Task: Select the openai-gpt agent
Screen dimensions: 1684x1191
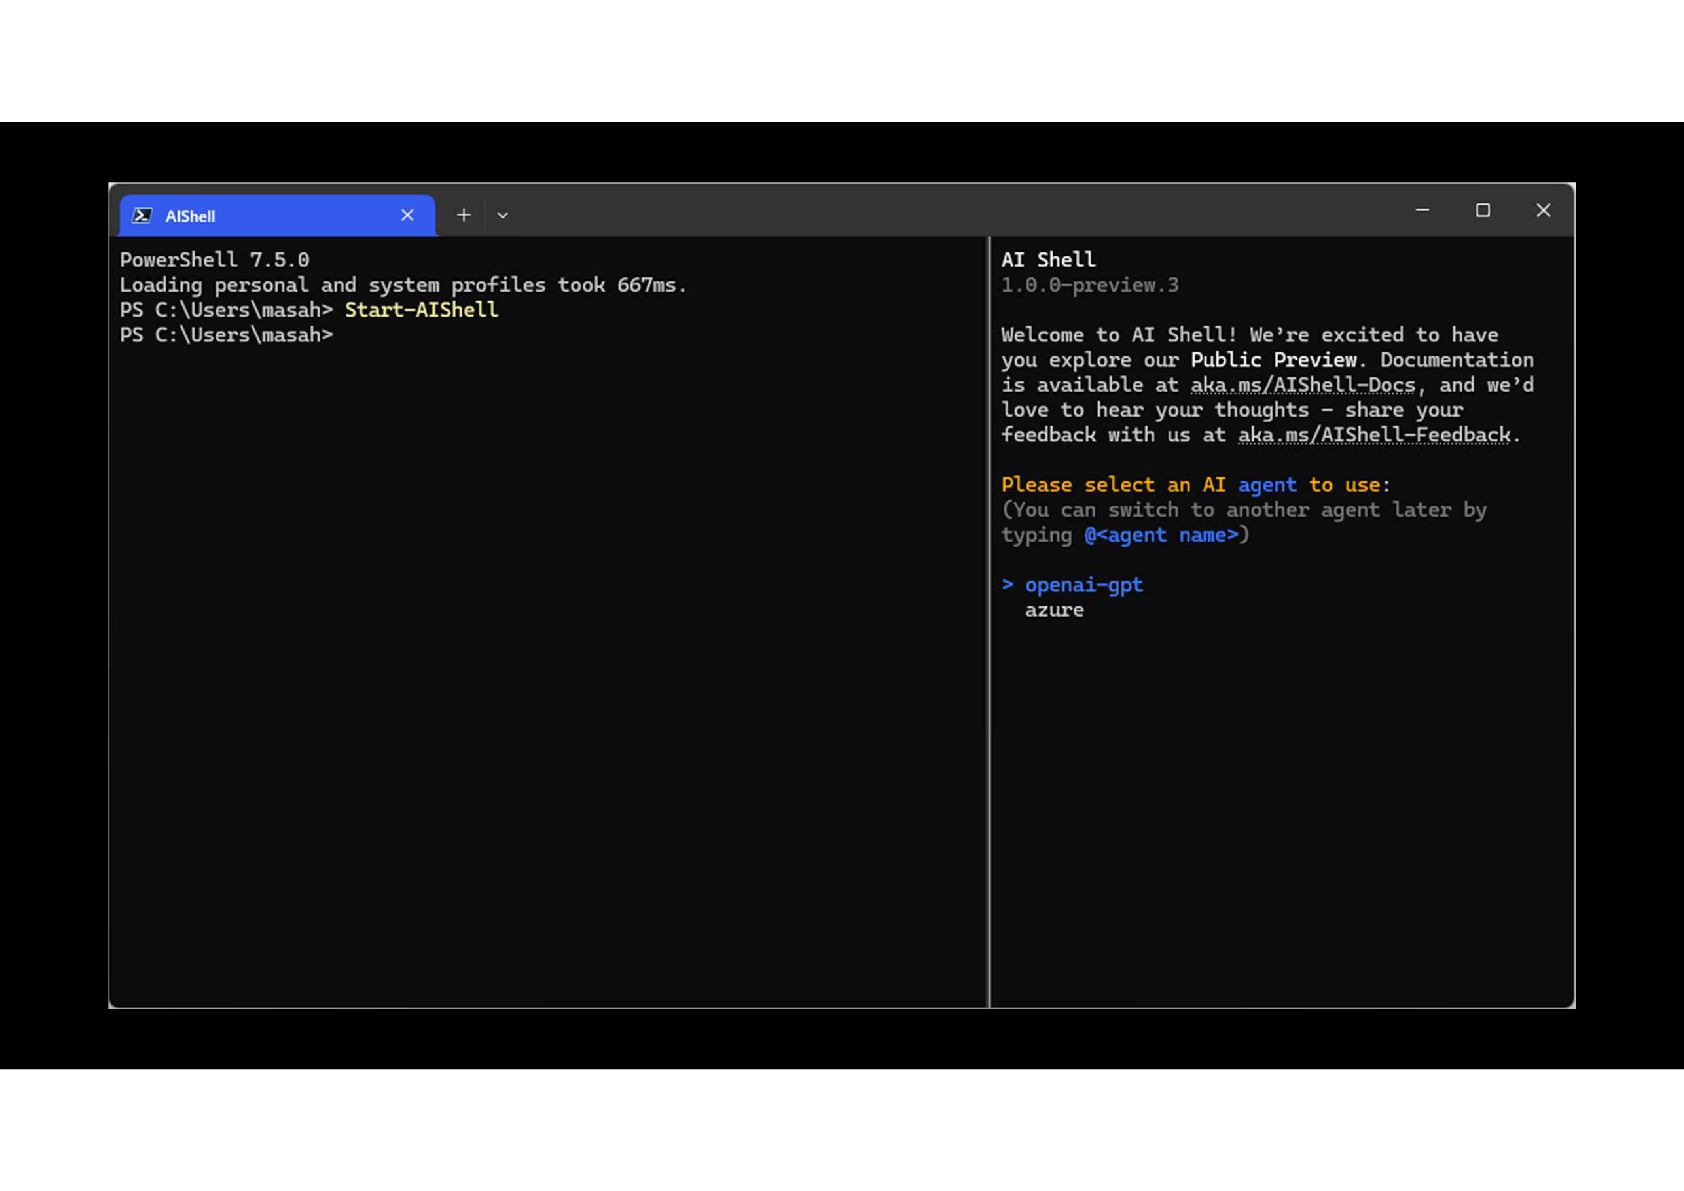Action: click(x=1083, y=585)
